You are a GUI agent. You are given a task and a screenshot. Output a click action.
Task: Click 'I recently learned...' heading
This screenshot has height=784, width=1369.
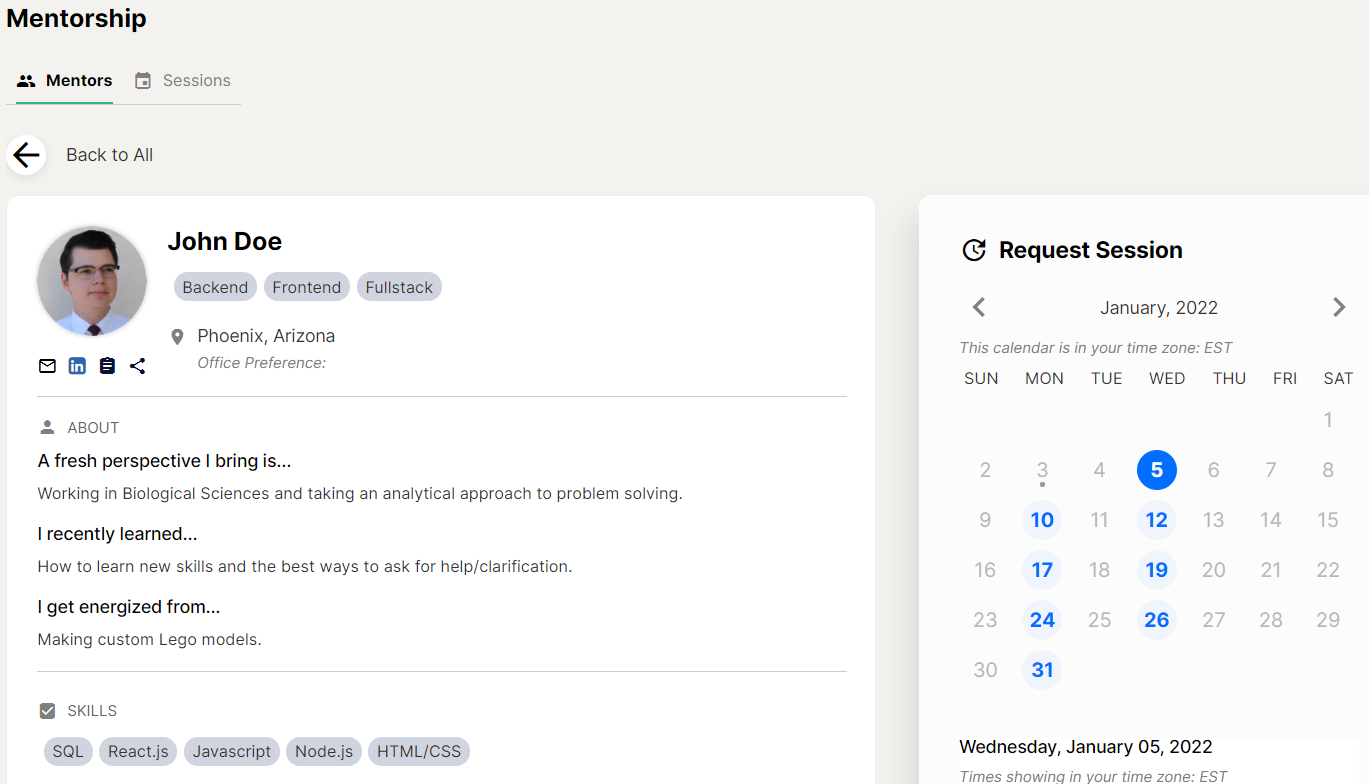(117, 534)
